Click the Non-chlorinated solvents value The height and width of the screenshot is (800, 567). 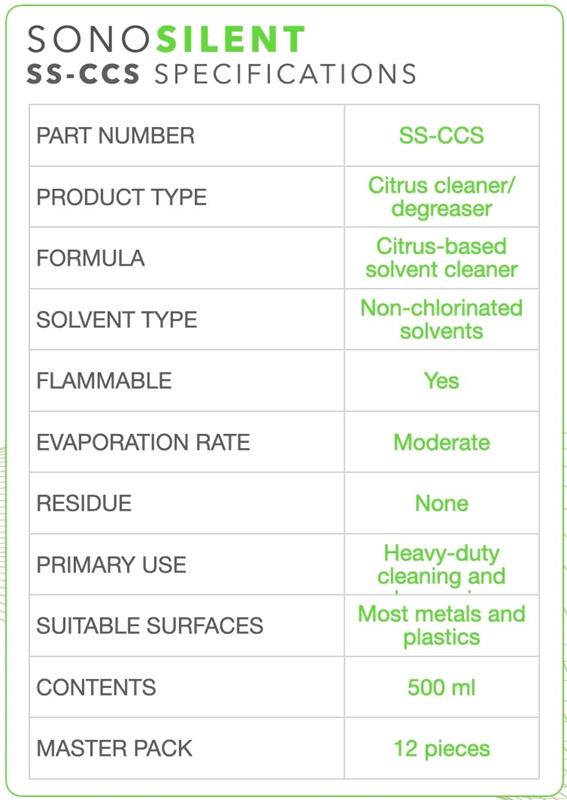click(x=441, y=319)
